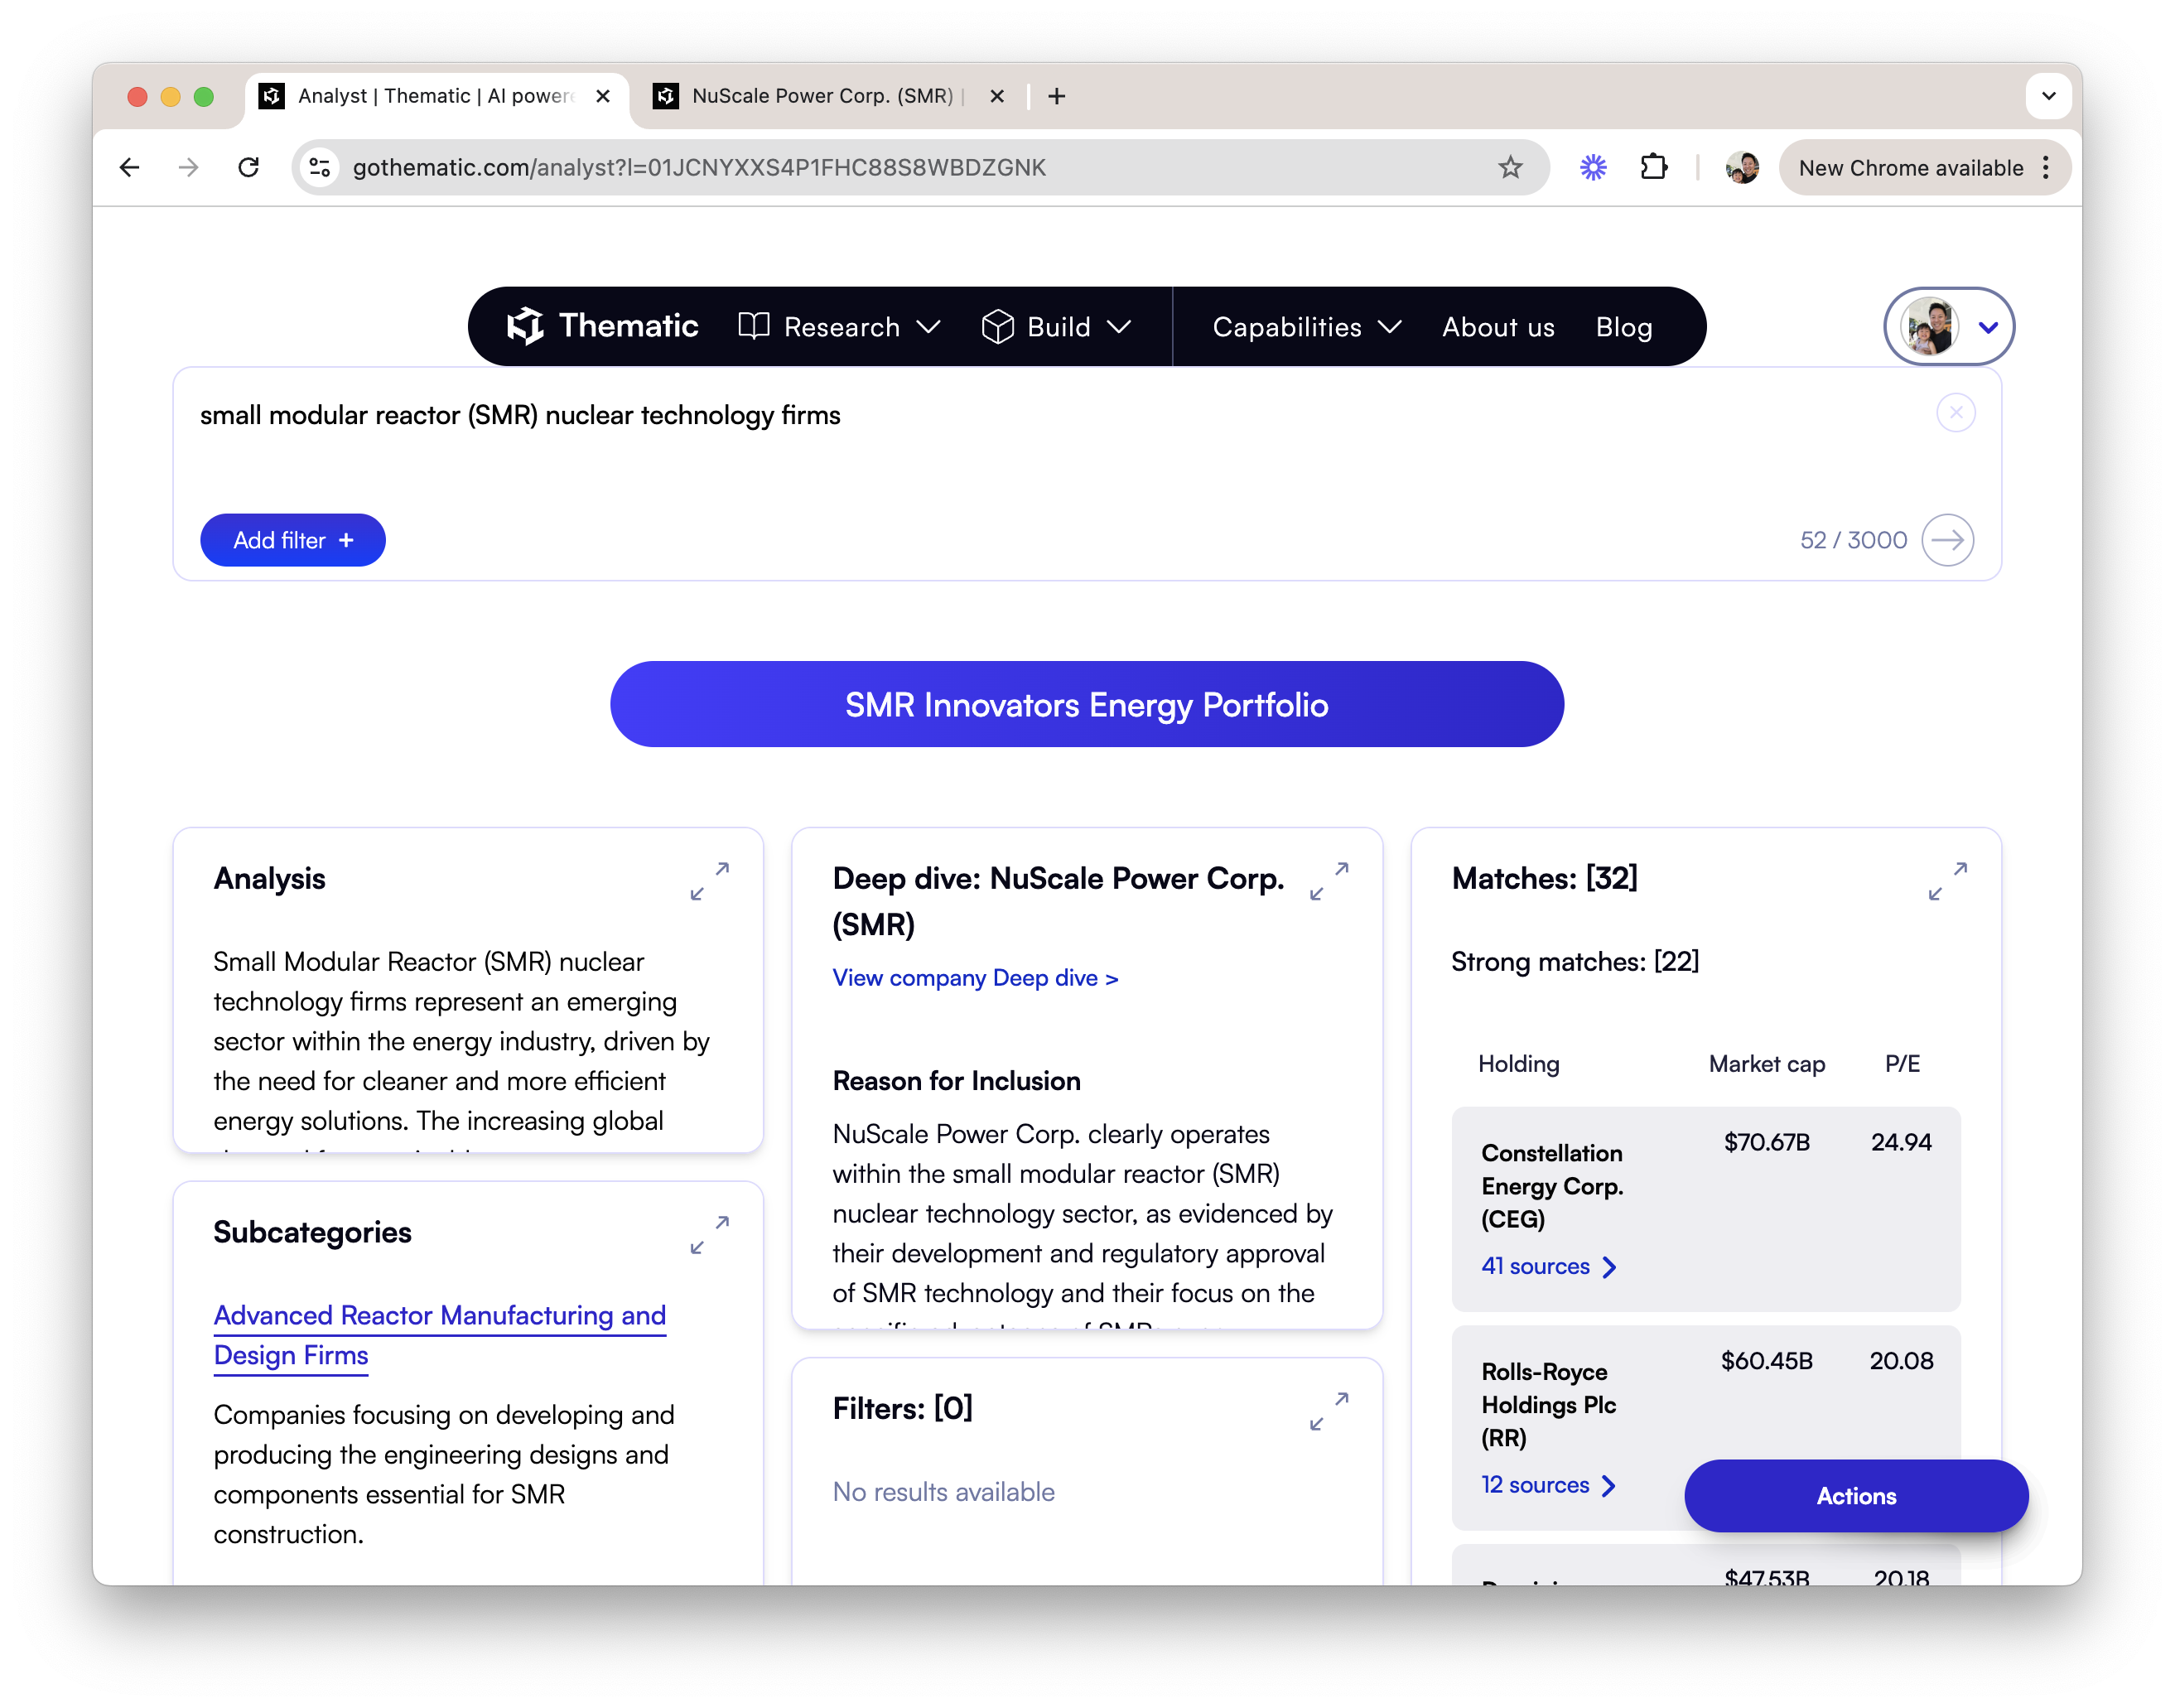Open the Capabilities dropdown menu
2175x1708 pixels.
coord(1307,327)
